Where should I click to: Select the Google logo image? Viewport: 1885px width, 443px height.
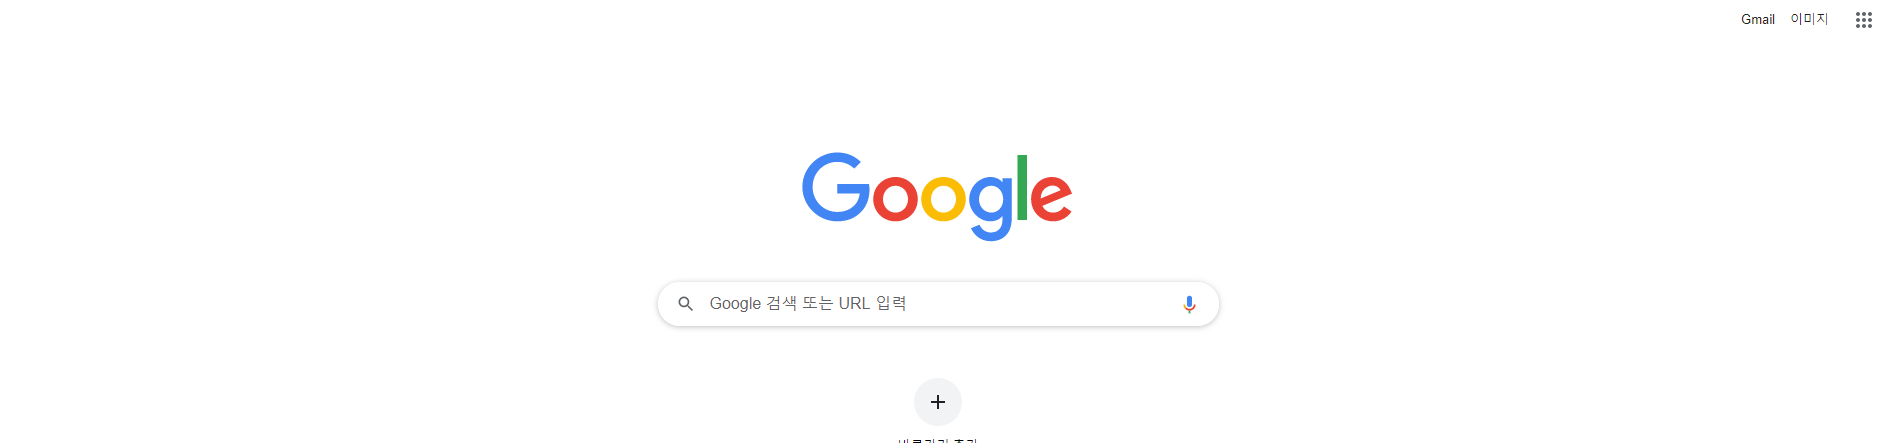coord(937,196)
